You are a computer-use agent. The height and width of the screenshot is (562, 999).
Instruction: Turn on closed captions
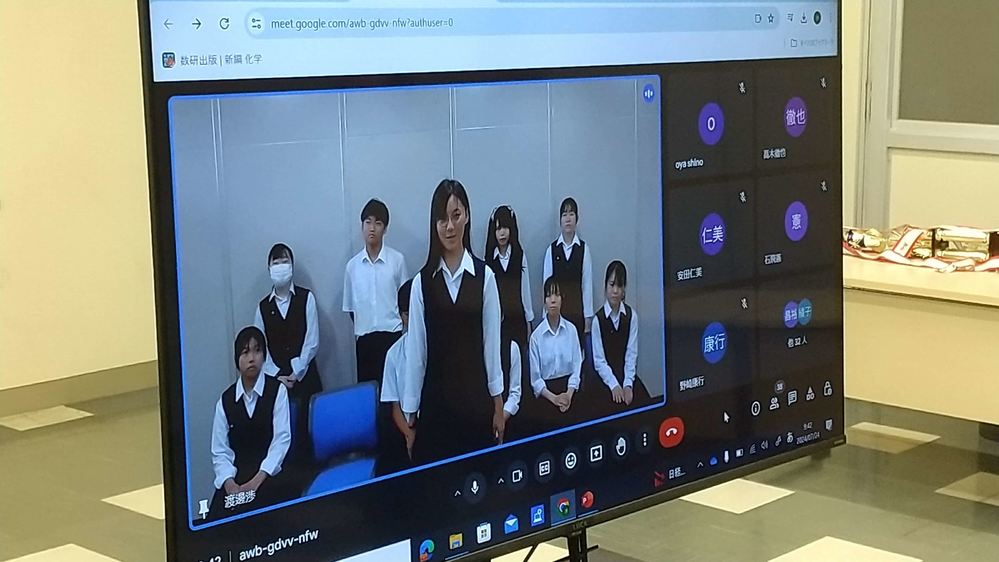[x=544, y=468]
